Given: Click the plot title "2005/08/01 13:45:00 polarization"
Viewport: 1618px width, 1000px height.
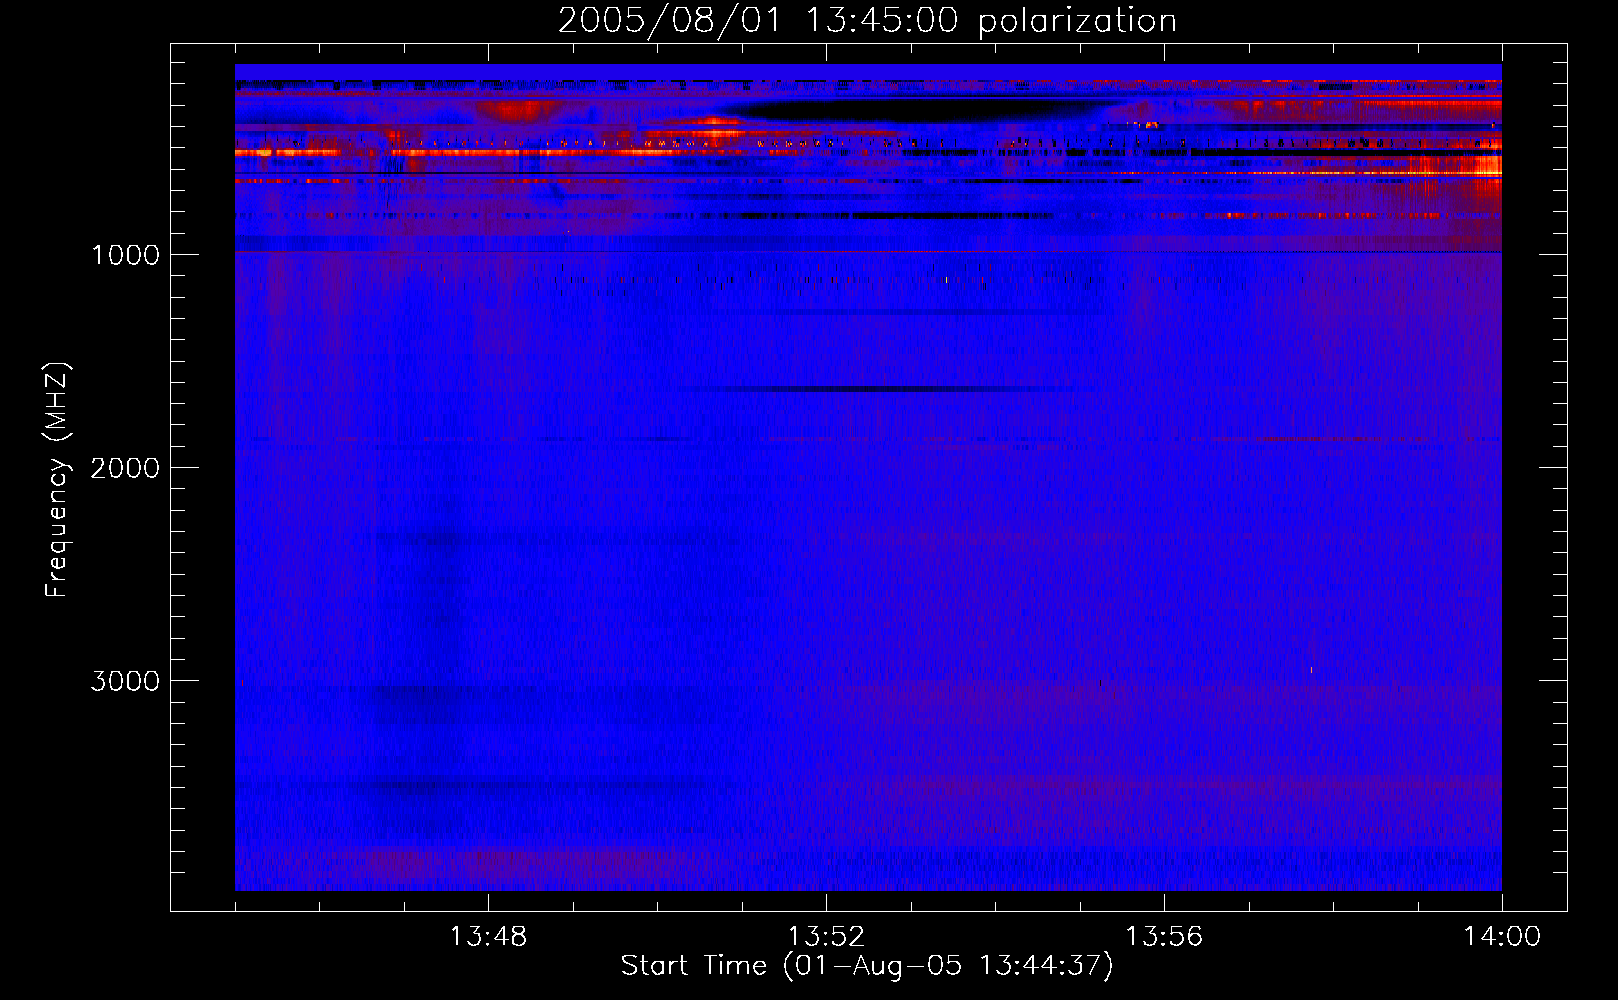Looking at the screenshot, I should tap(867, 20).
